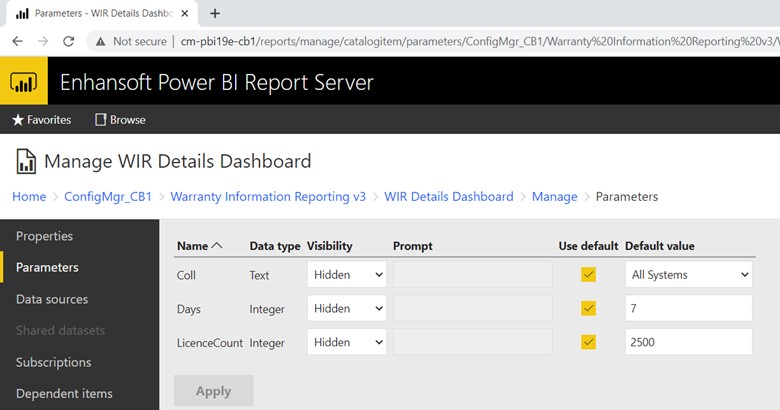Toggle Use default checkbox for Days
This screenshot has height=410, width=780.
tap(588, 308)
